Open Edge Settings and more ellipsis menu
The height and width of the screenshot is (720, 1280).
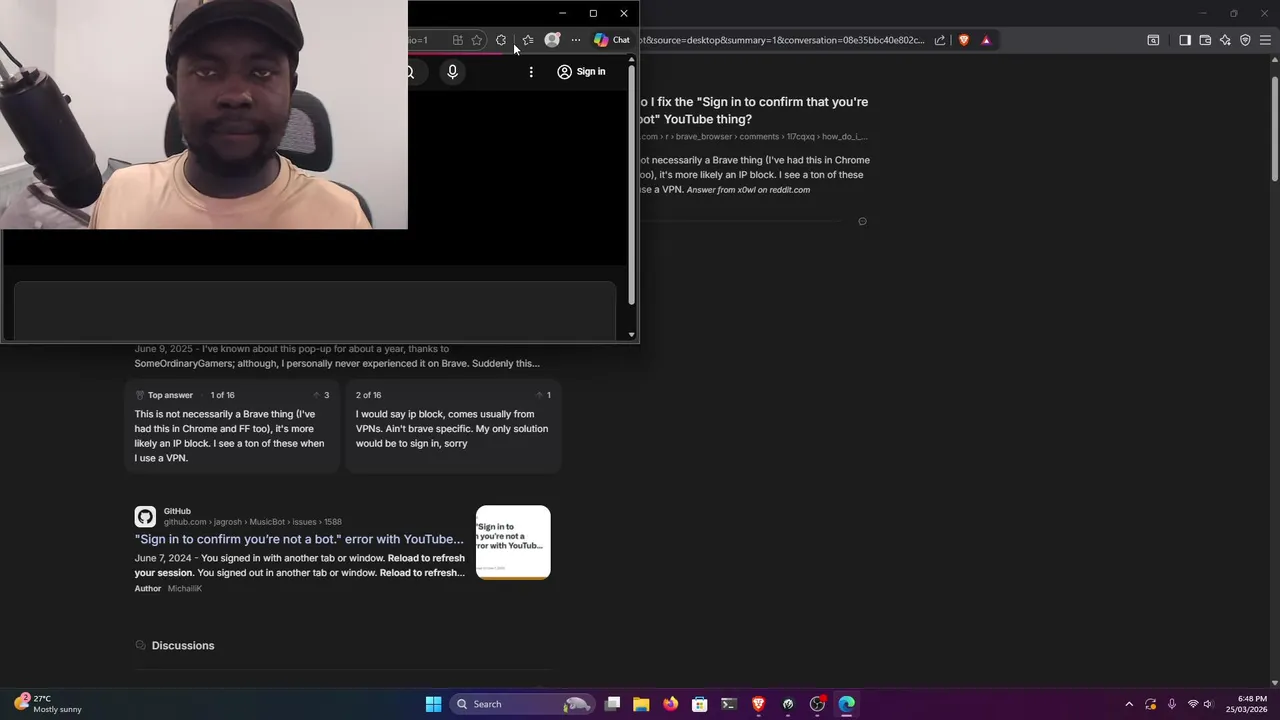pos(575,40)
